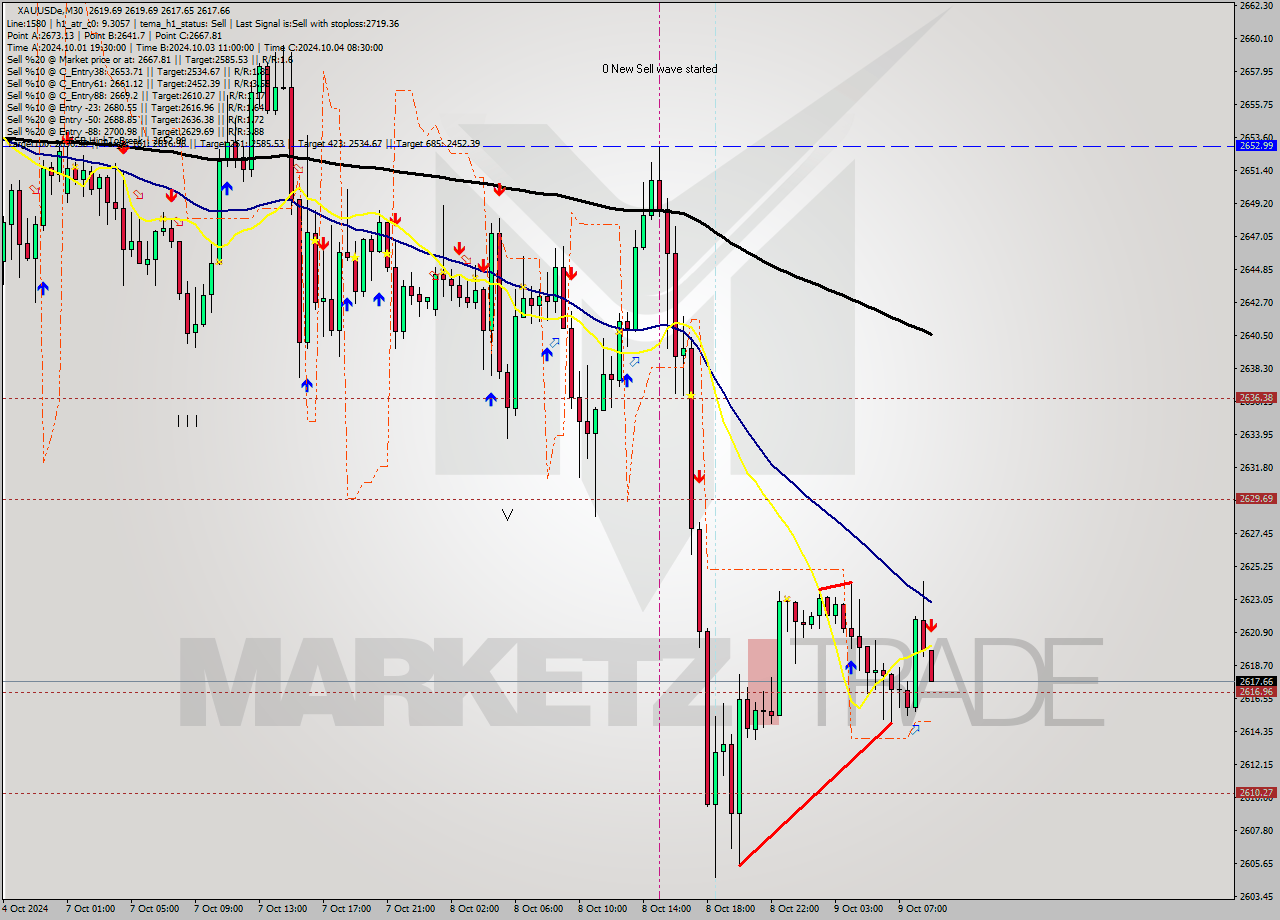This screenshot has width=1280, height=920.
Task: Select the 2636.38 red price level label
Action: [1255, 398]
